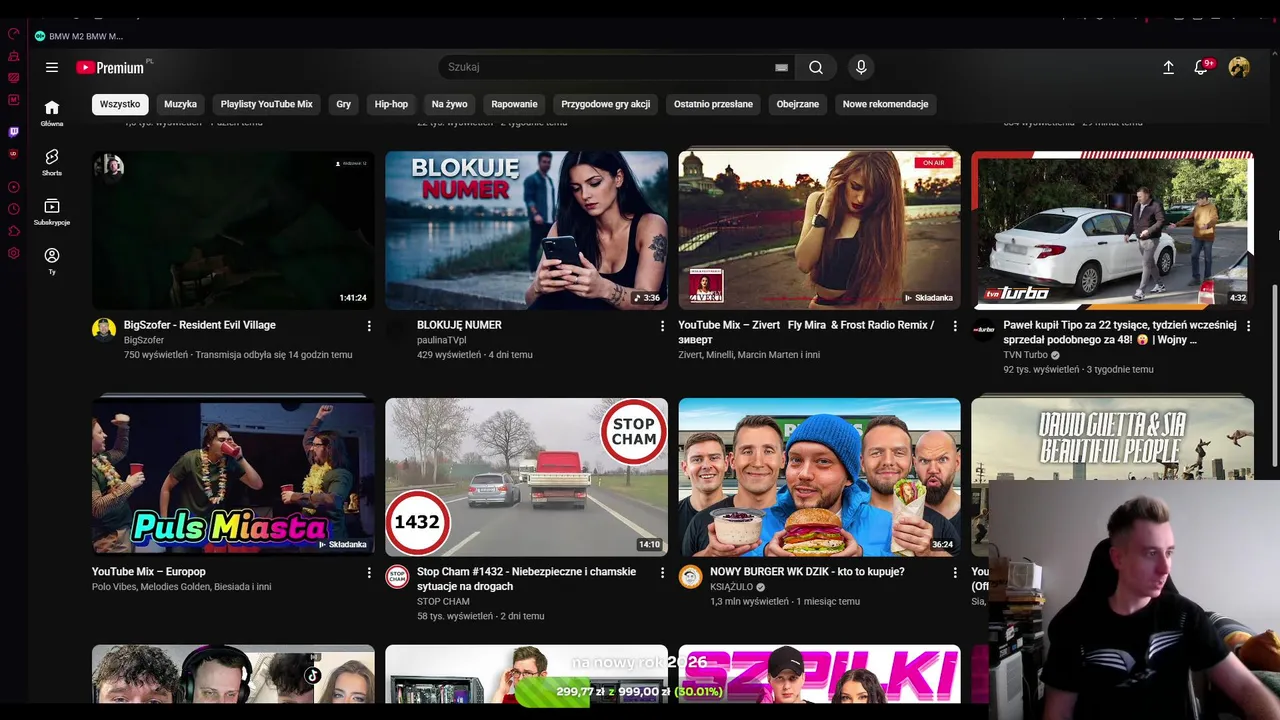1280x720 pixels.
Task: Open Opera GX settings gear
Action: click(14, 253)
